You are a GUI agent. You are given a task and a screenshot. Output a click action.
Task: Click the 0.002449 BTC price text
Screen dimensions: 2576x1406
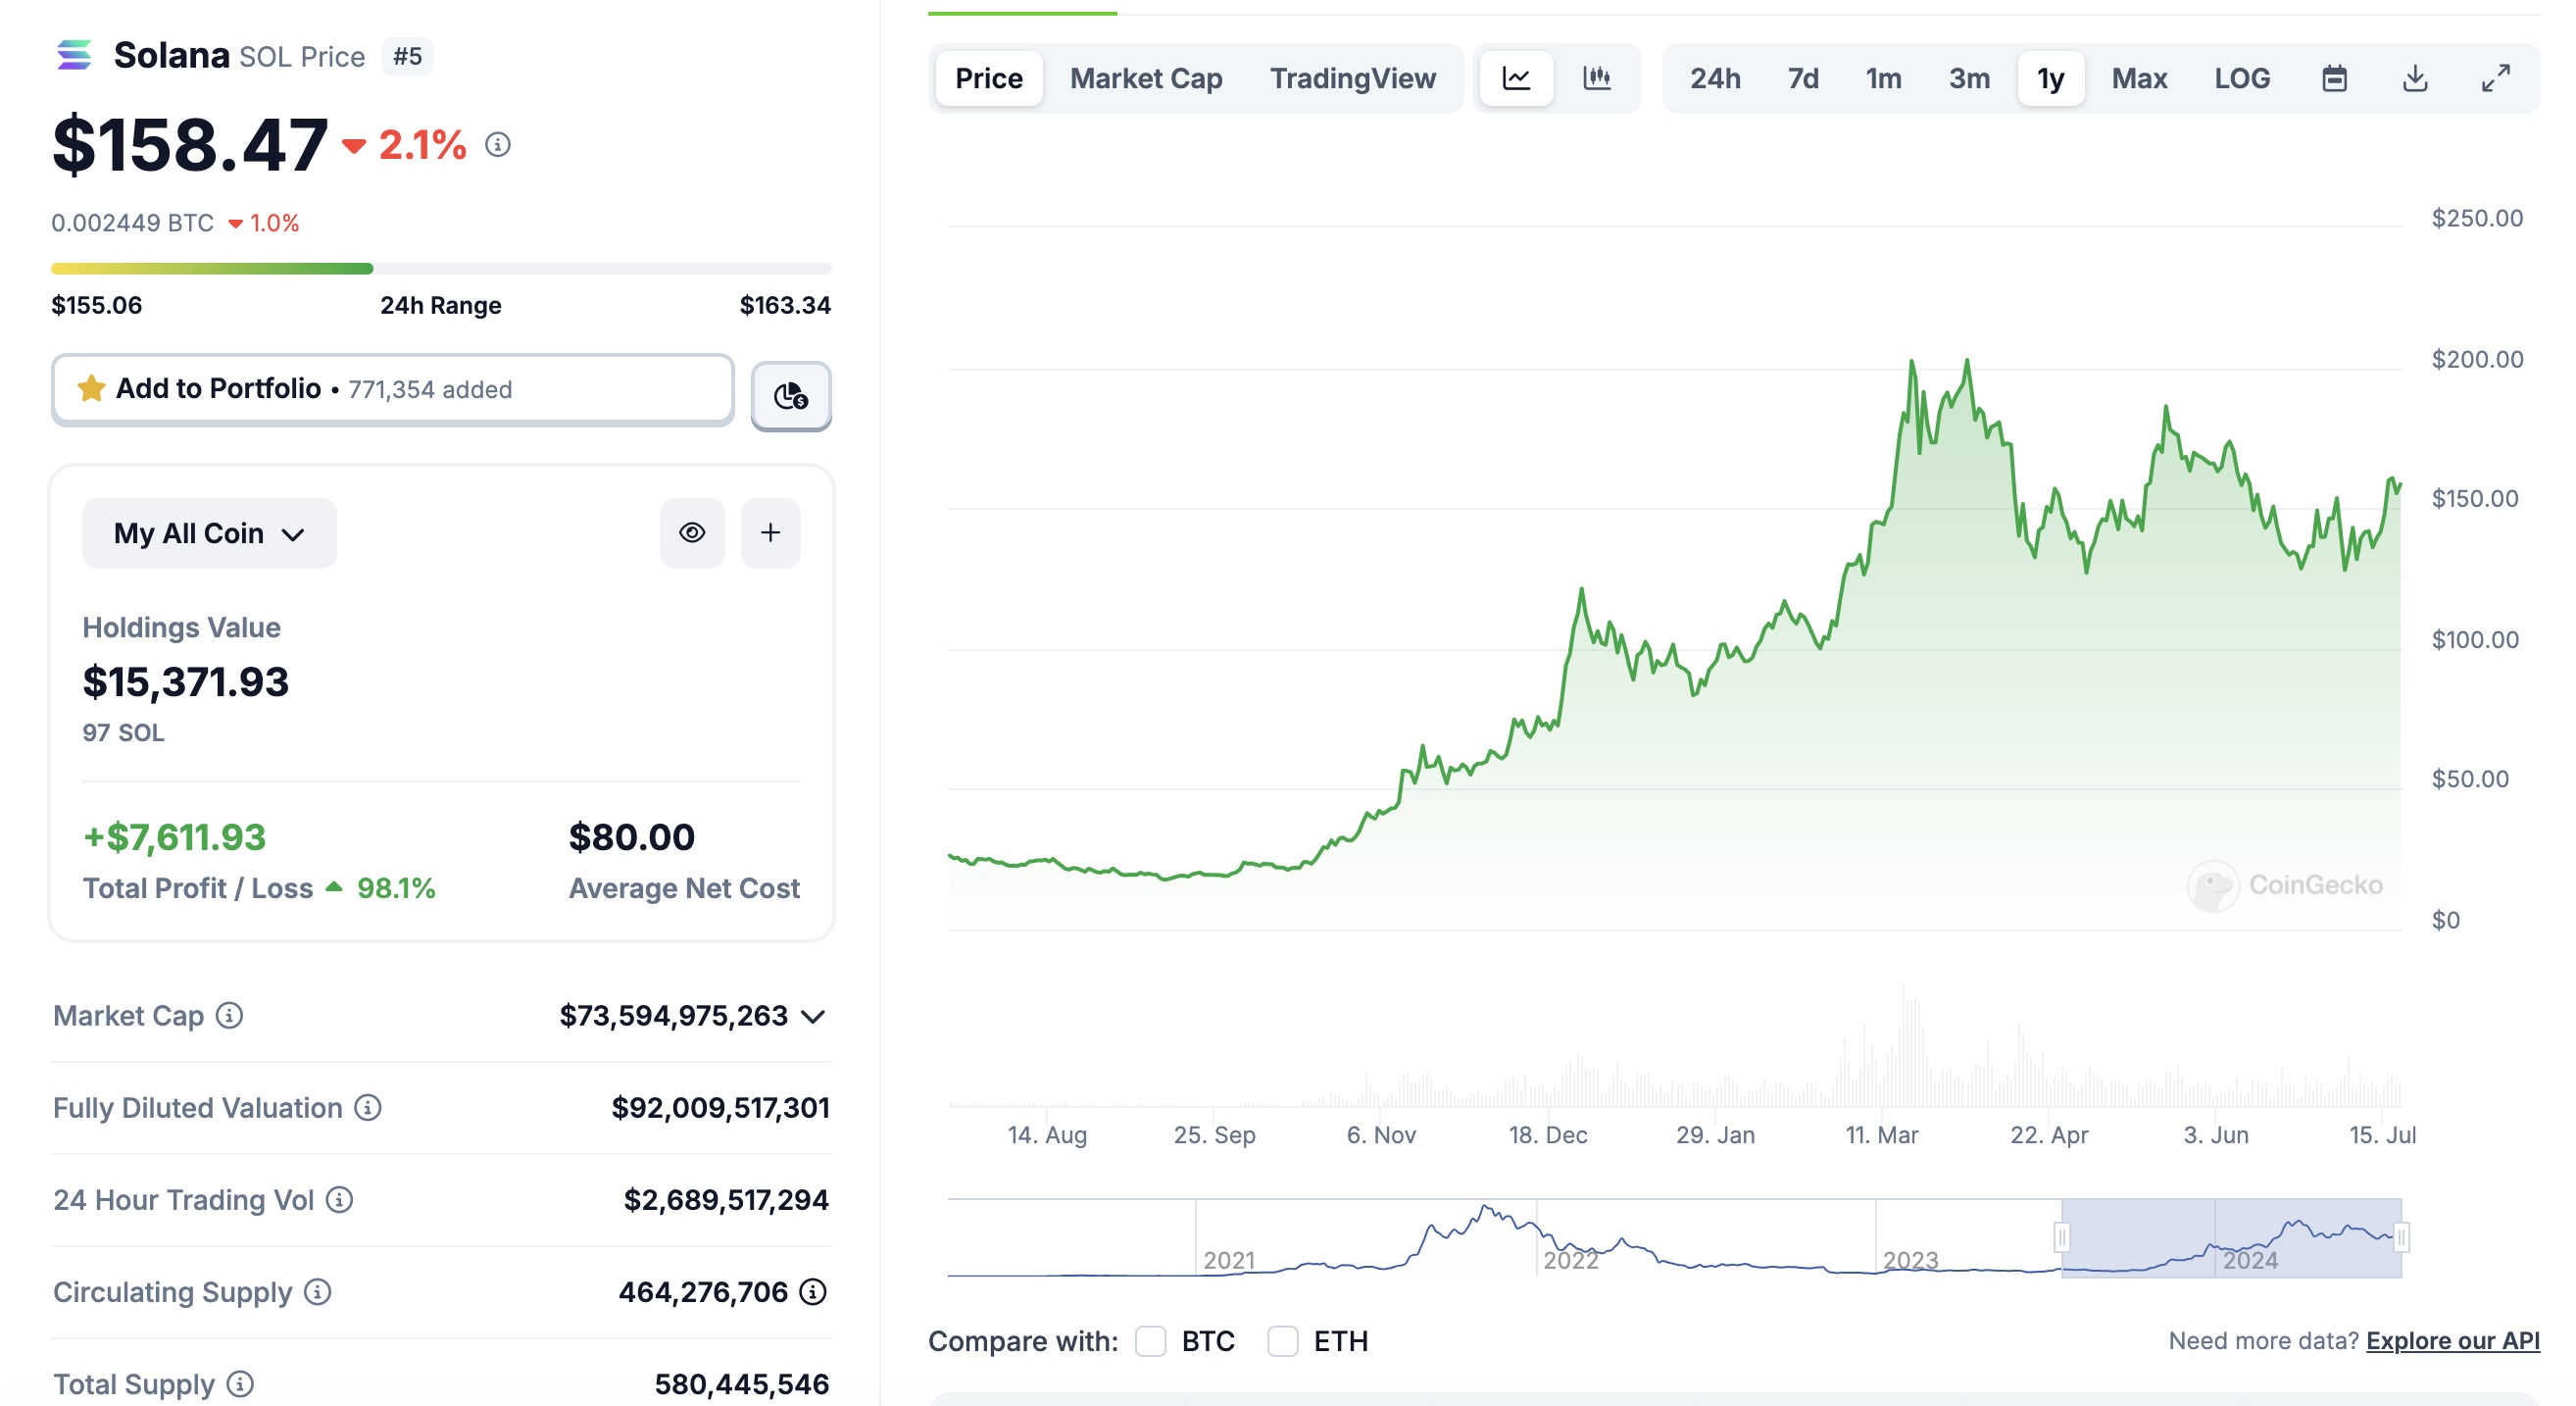(x=132, y=222)
